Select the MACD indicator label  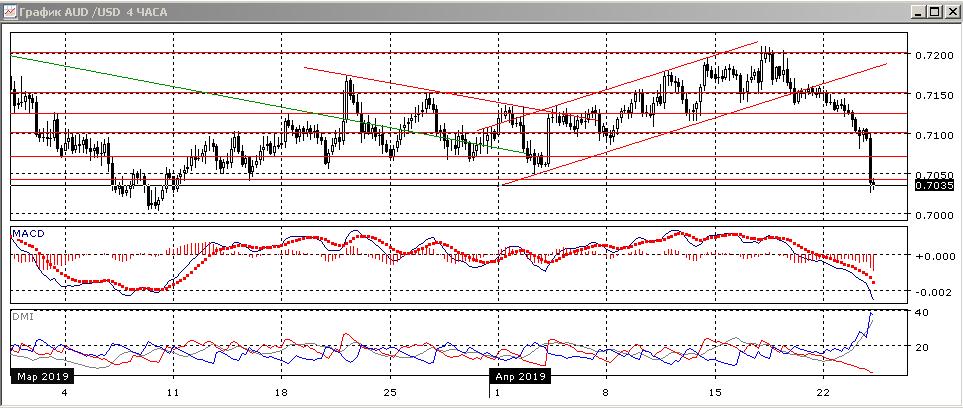coord(26,233)
